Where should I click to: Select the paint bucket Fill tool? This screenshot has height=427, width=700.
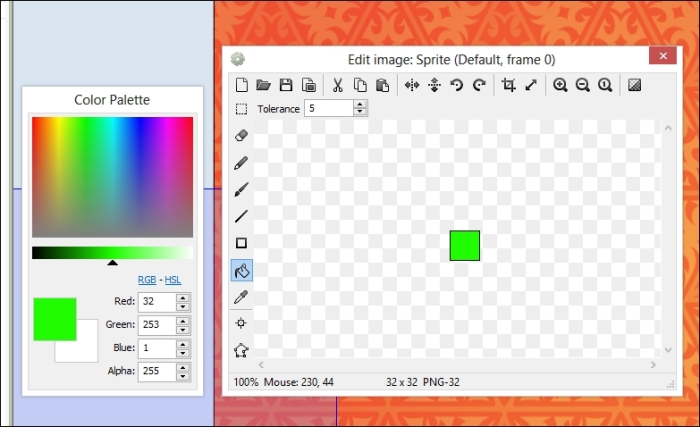242,270
